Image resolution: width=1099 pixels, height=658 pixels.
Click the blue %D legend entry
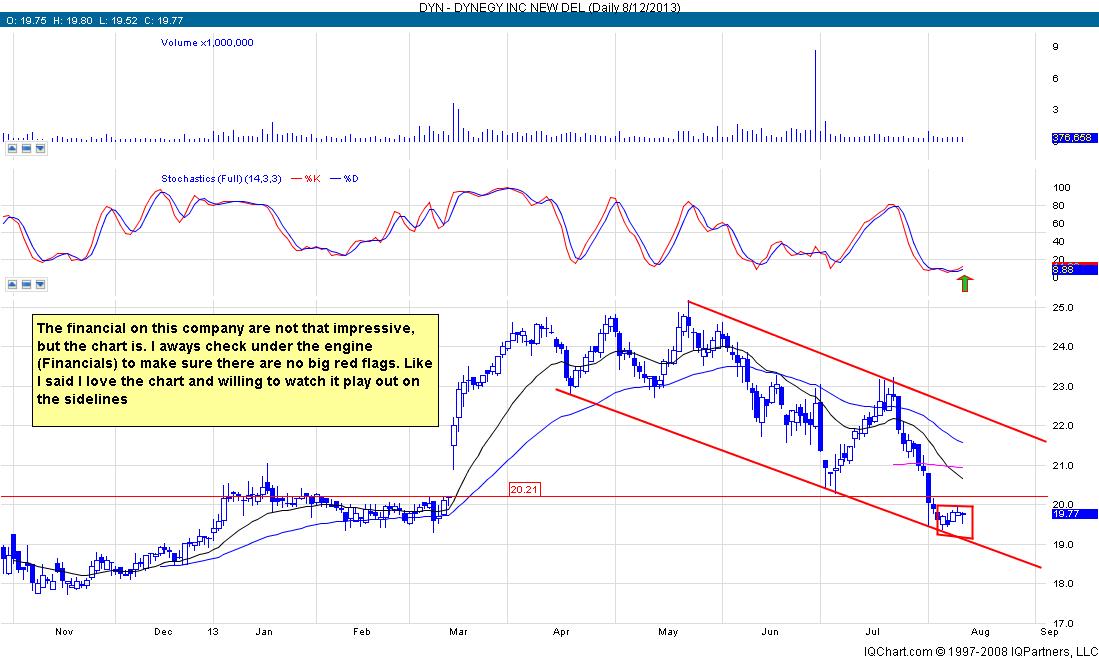(x=346, y=179)
